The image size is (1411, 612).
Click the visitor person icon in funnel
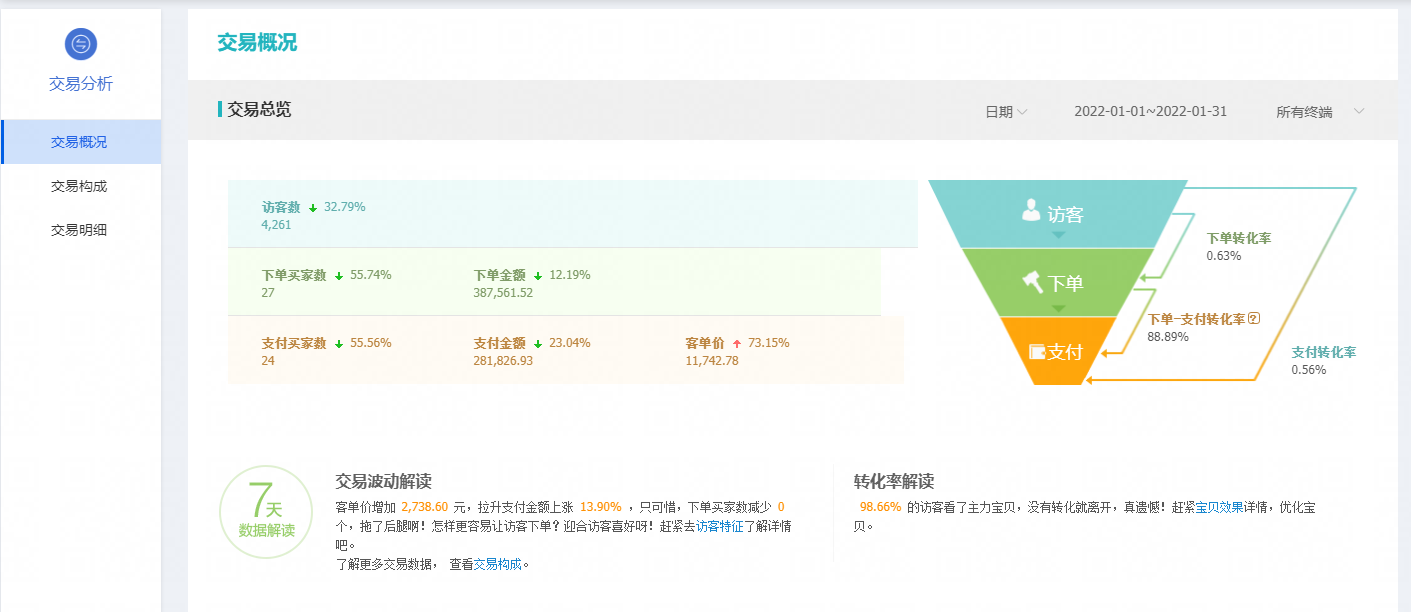[x=1031, y=211]
